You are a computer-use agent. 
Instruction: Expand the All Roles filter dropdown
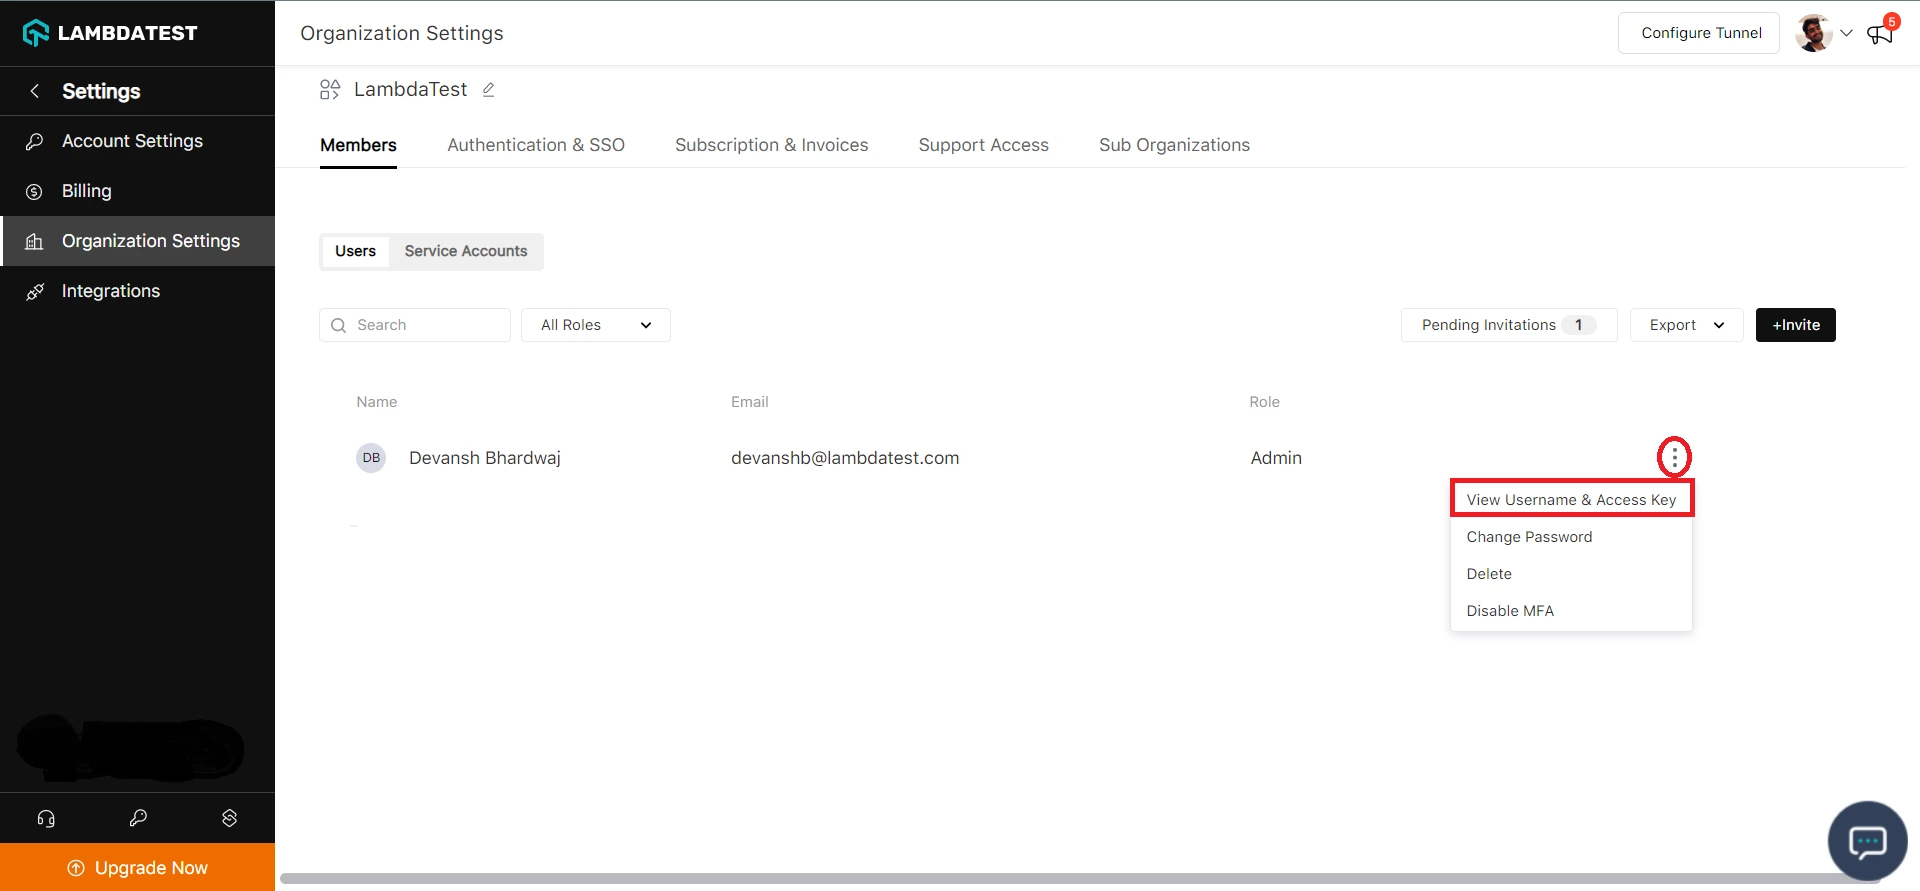click(x=595, y=325)
